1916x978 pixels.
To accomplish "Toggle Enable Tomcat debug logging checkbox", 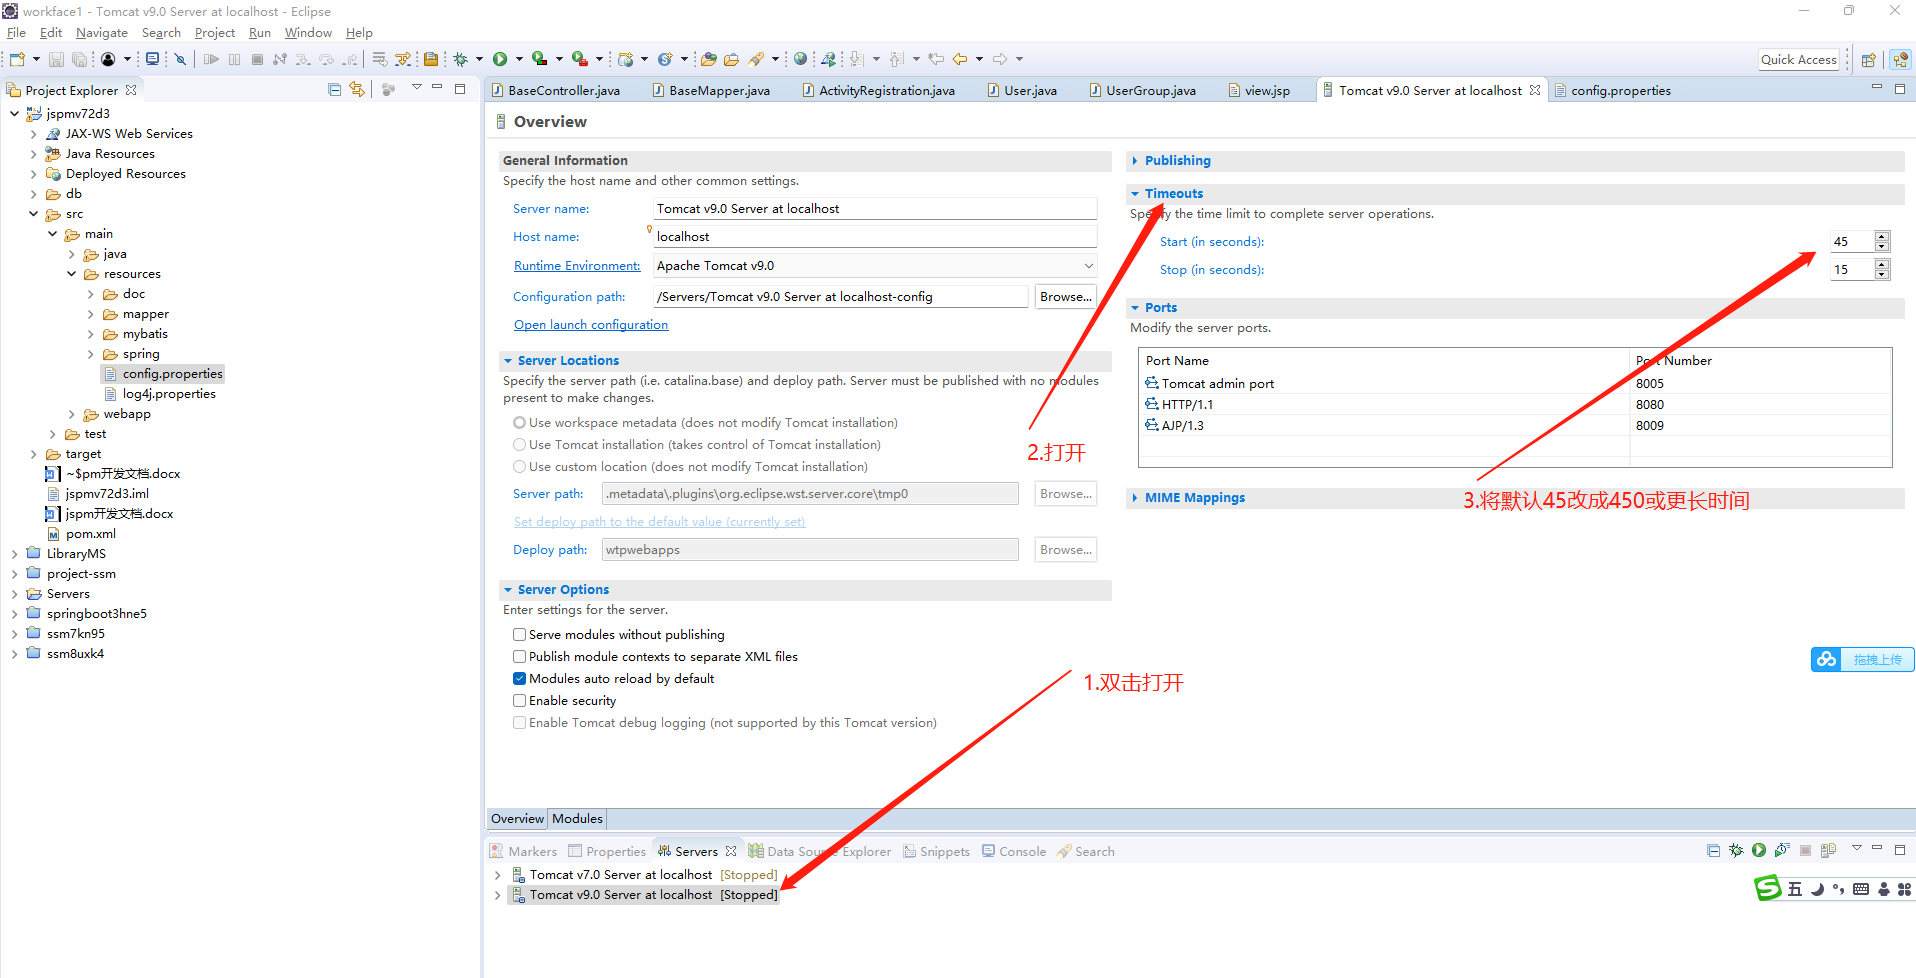I will pos(519,723).
